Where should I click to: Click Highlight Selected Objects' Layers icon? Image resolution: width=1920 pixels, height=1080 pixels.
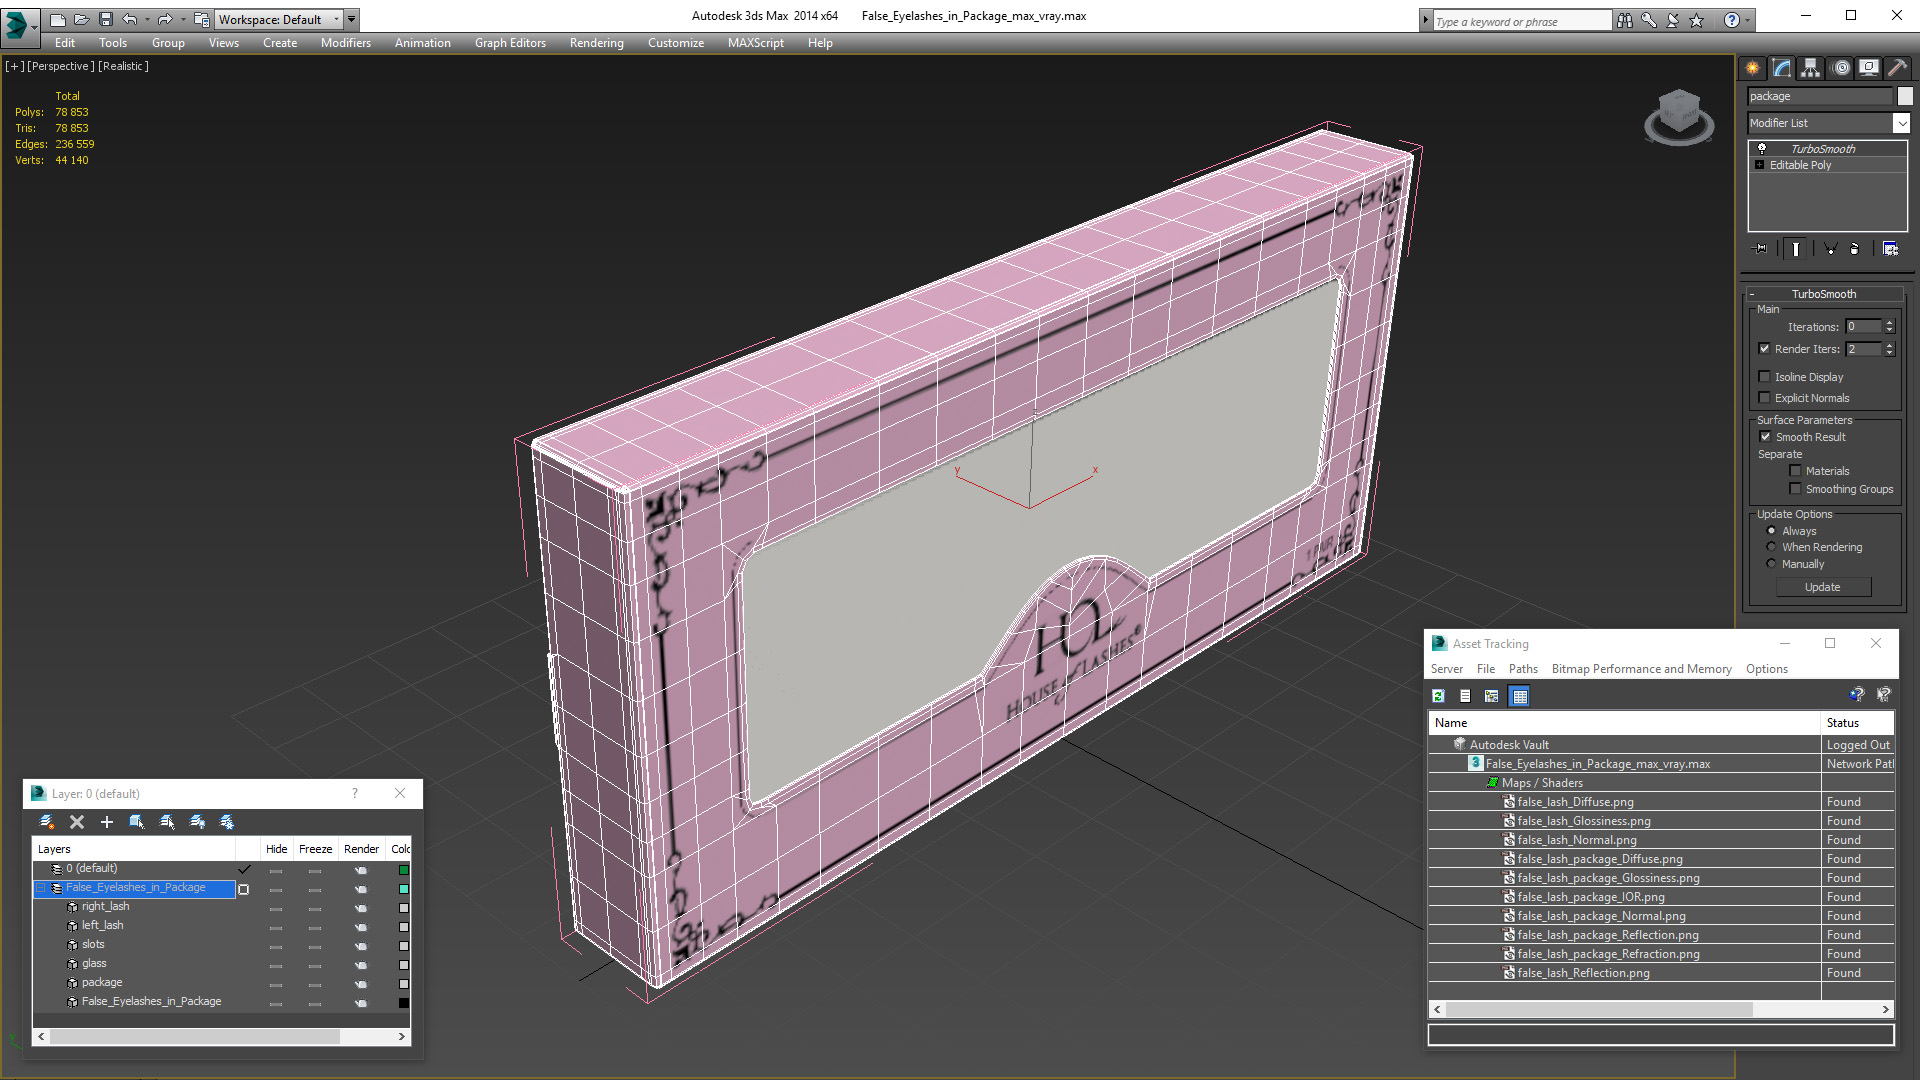pyautogui.click(x=167, y=822)
